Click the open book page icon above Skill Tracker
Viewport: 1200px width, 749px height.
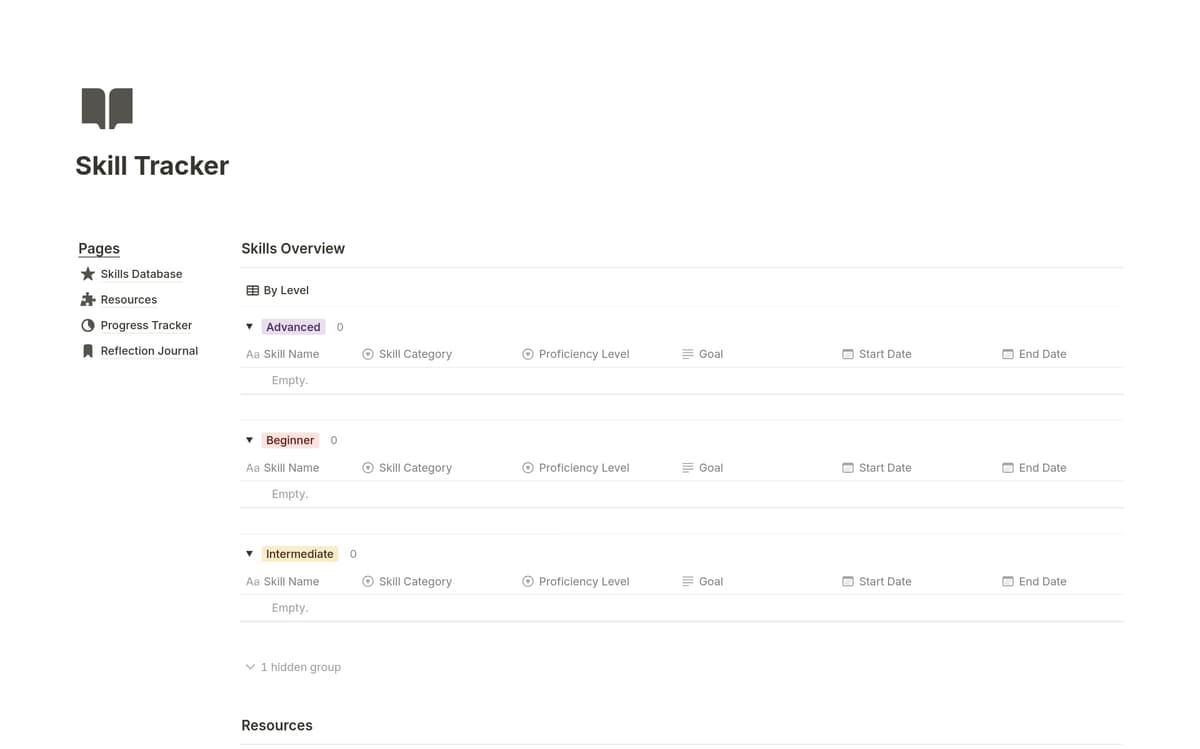pyautogui.click(x=107, y=107)
